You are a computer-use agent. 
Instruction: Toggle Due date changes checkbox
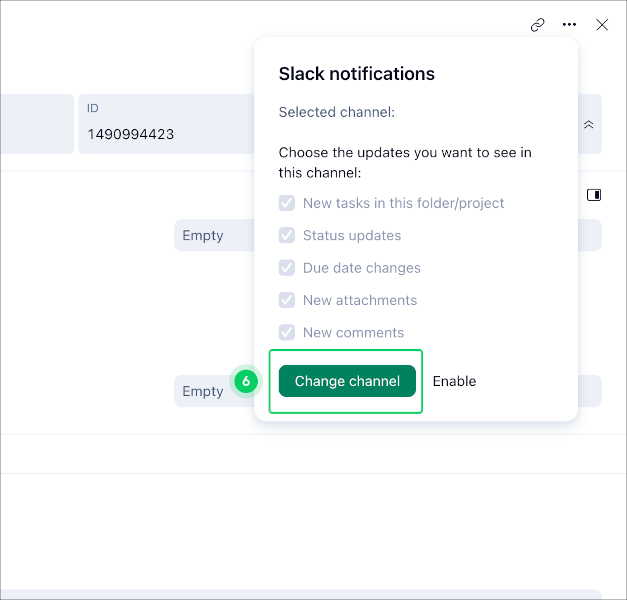pyautogui.click(x=287, y=268)
